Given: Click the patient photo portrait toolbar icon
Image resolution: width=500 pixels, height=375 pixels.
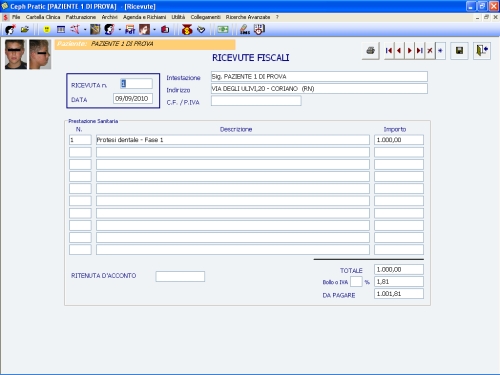Looking at the screenshot, I should coord(144,30).
